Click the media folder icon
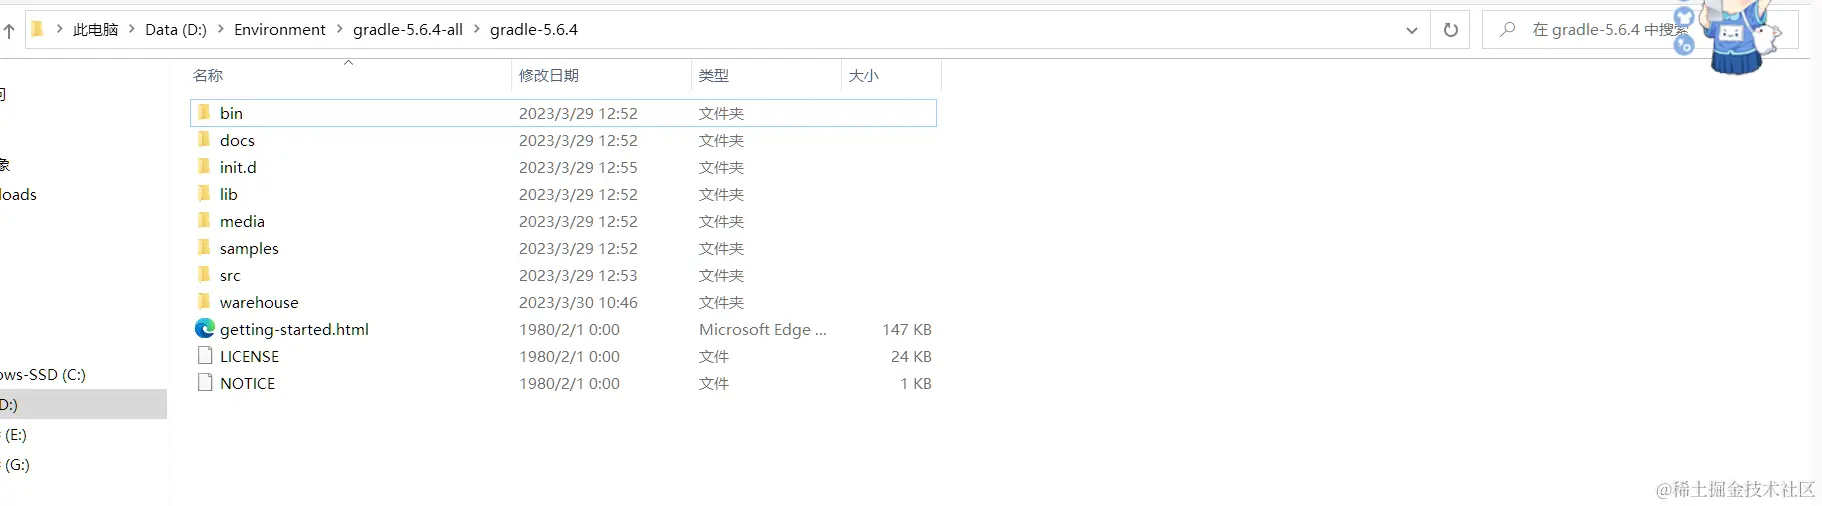The height and width of the screenshot is (506, 1822). tap(204, 220)
